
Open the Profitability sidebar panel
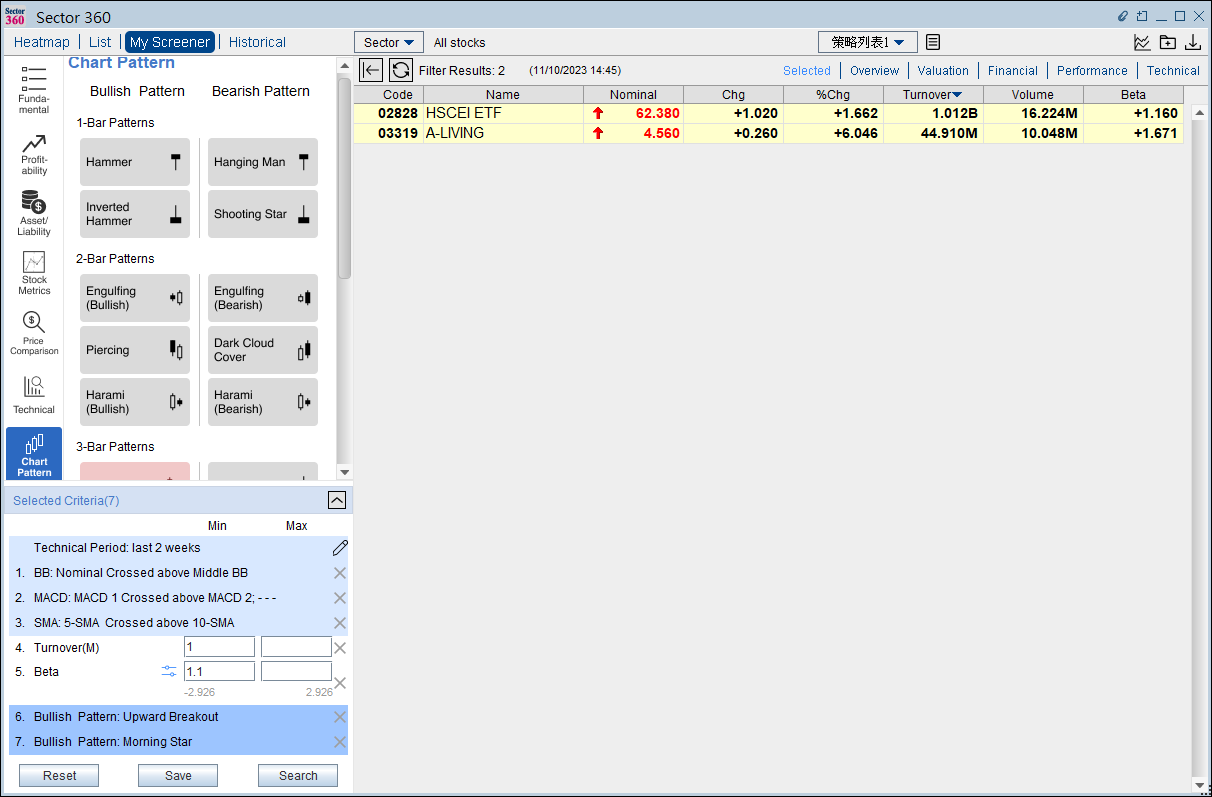[x=33, y=152]
